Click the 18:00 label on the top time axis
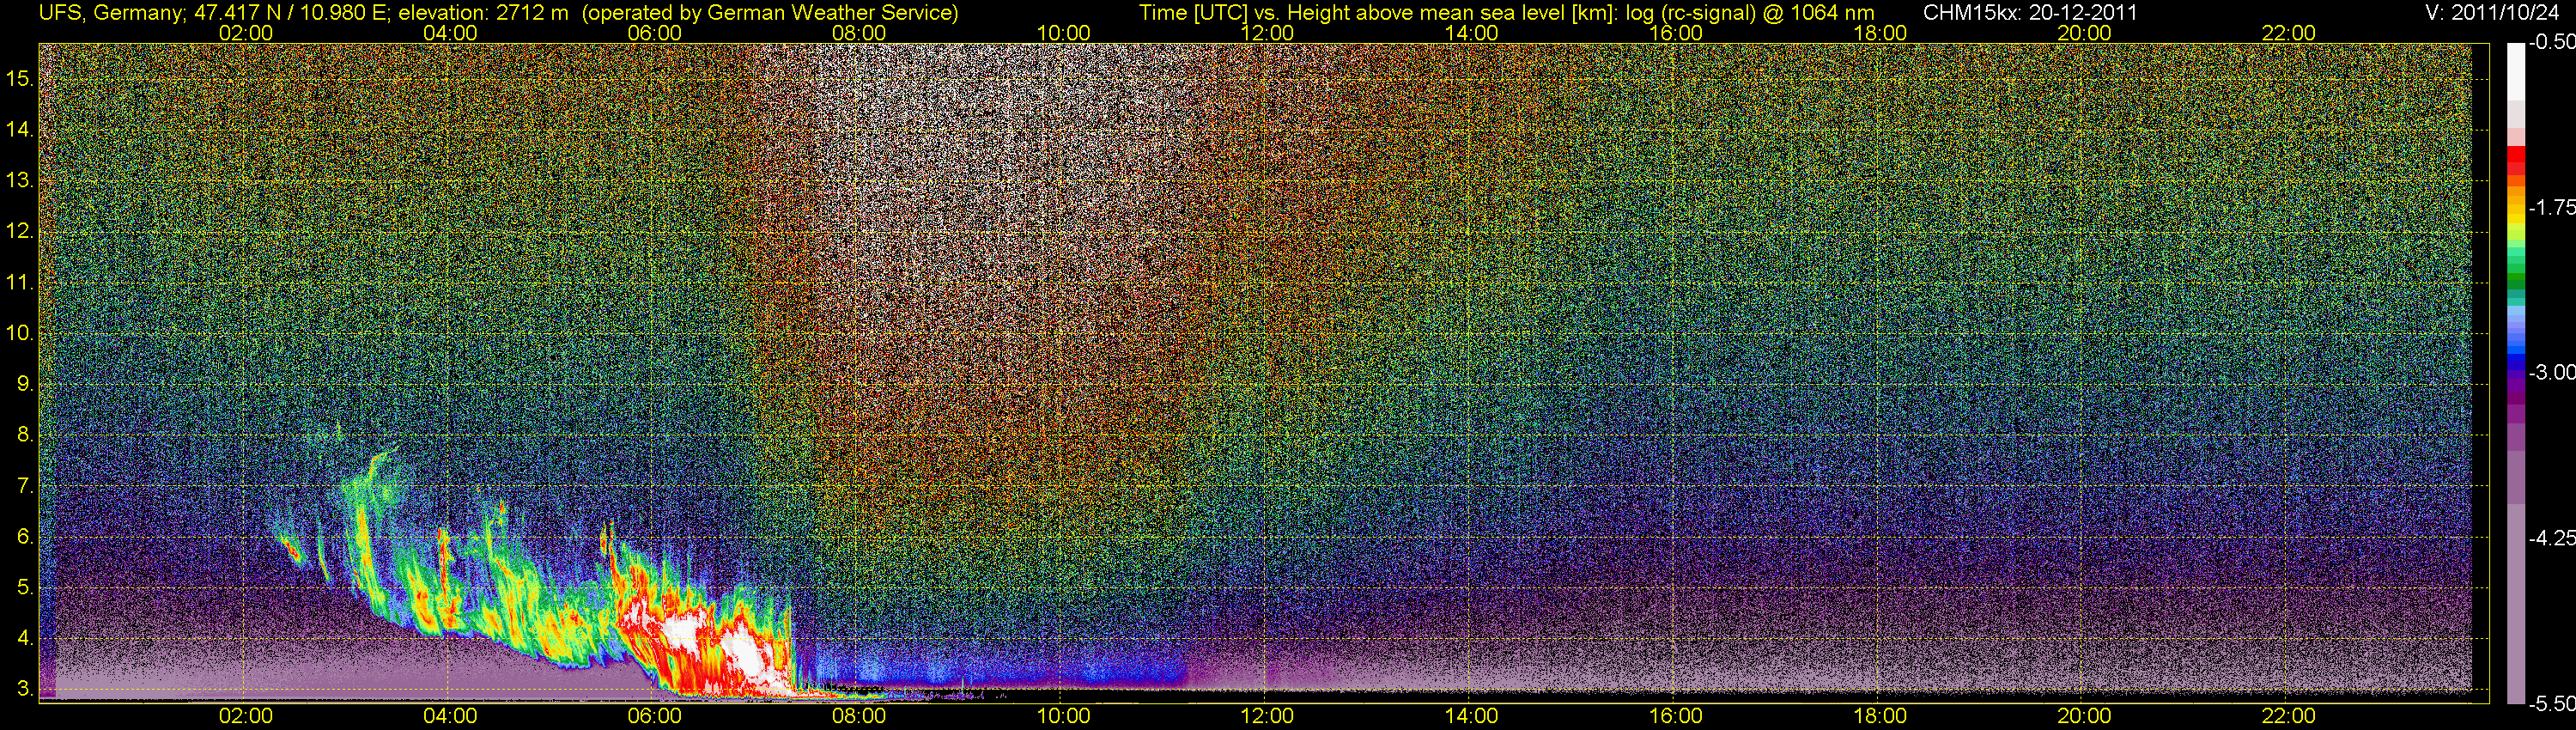The image size is (2576, 730). point(1880,33)
